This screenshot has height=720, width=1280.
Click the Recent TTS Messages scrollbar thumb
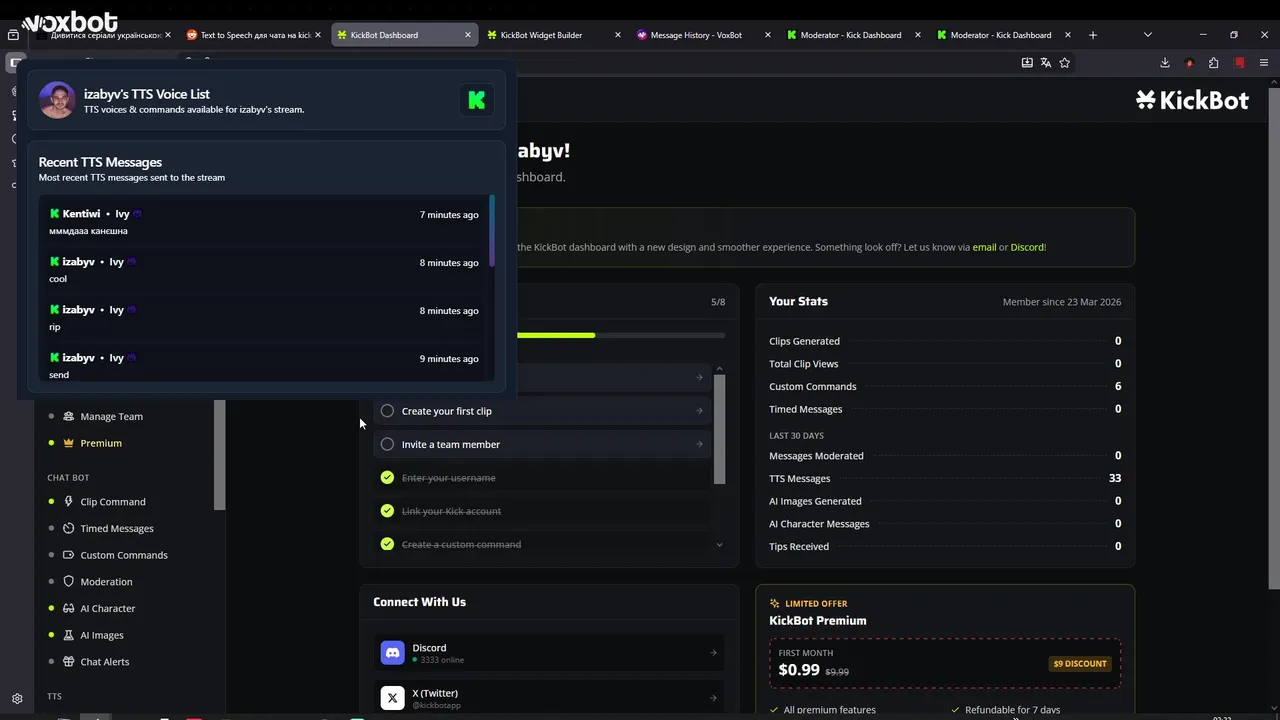(x=492, y=231)
